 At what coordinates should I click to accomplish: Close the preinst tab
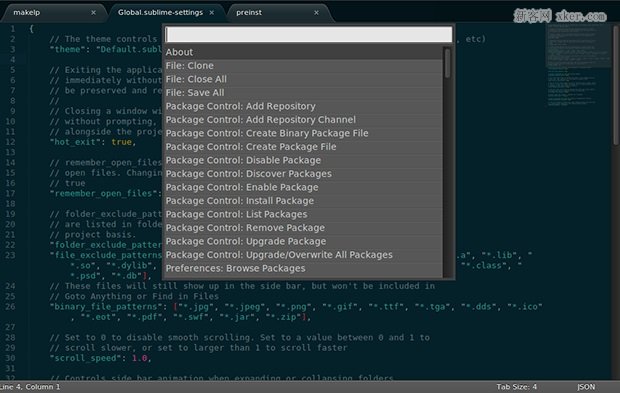[x=316, y=13]
